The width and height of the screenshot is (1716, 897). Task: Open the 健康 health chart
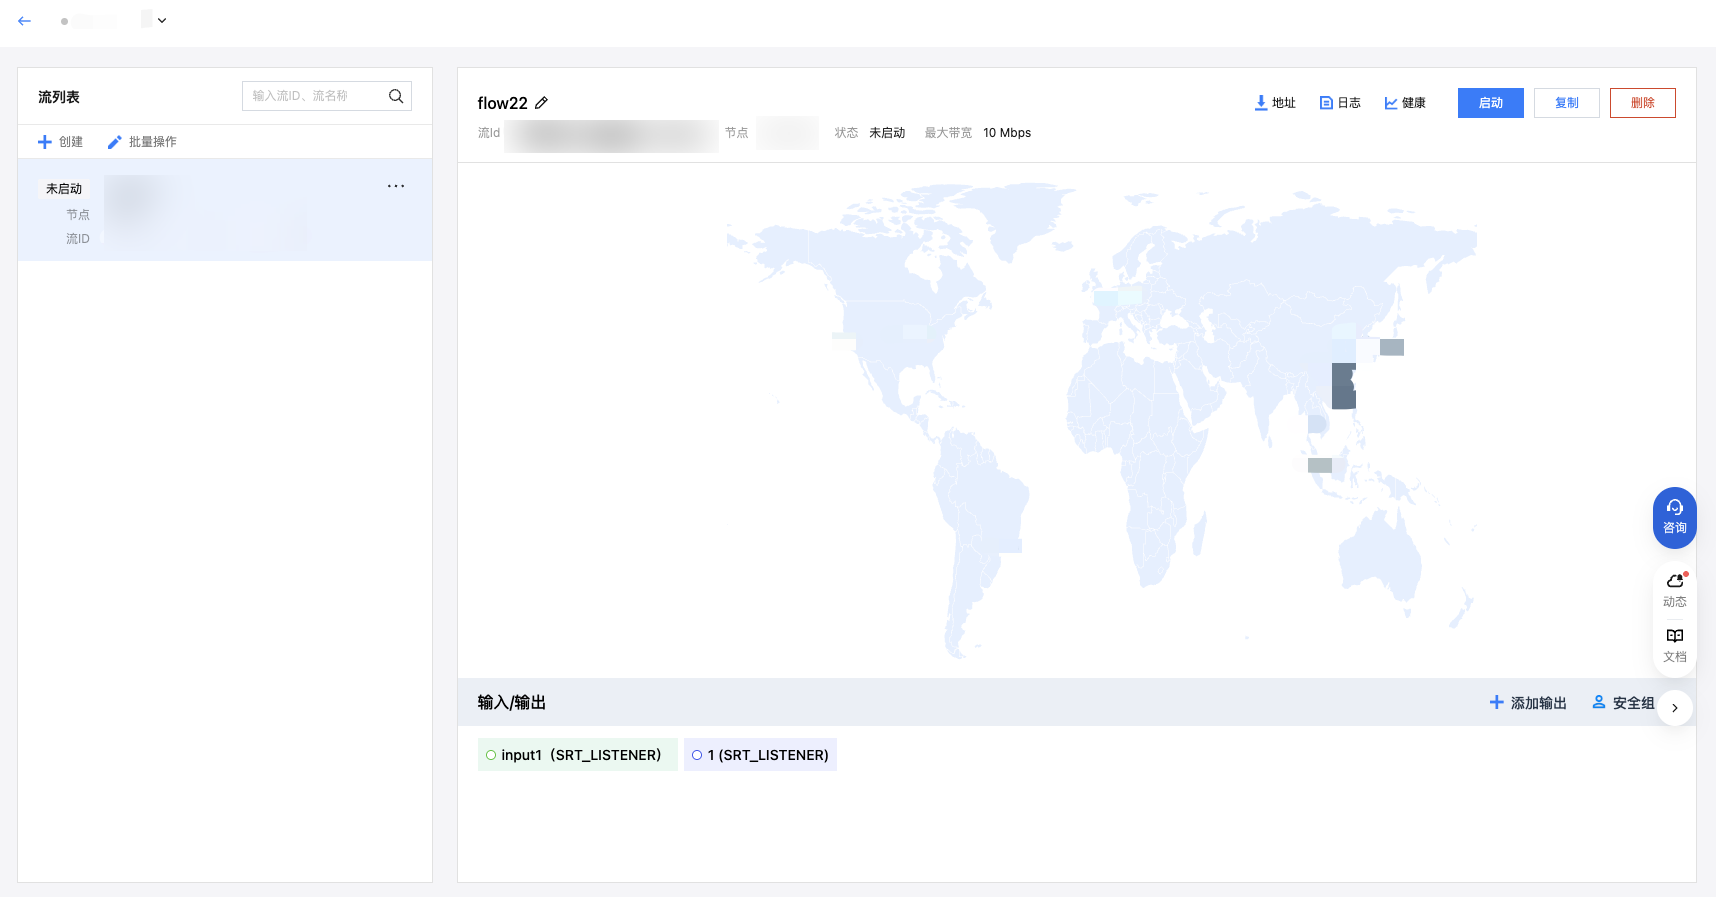point(1405,103)
